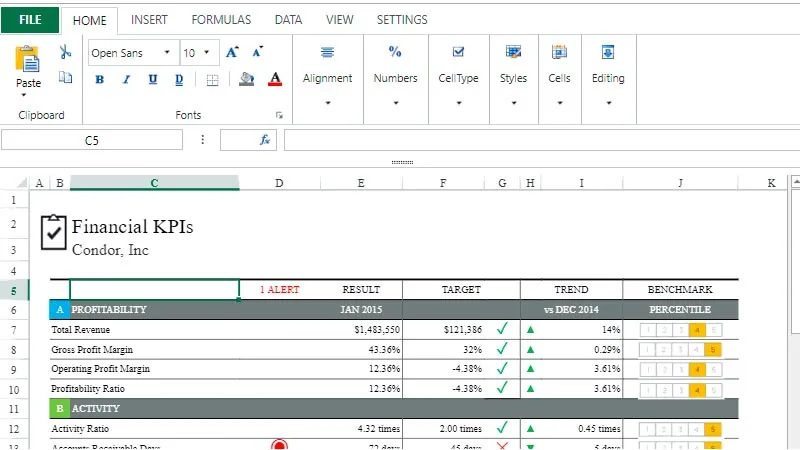The image size is (800, 450).
Task: Select row 11 header
Action: click(14, 409)
